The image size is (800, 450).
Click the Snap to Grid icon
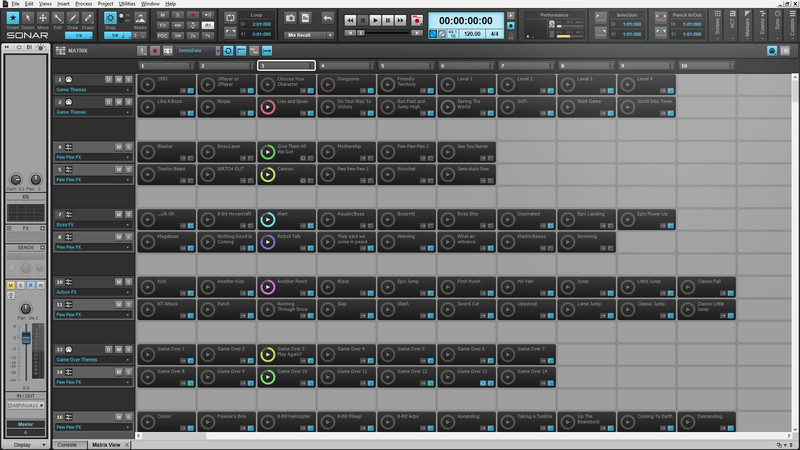[110, 18]
